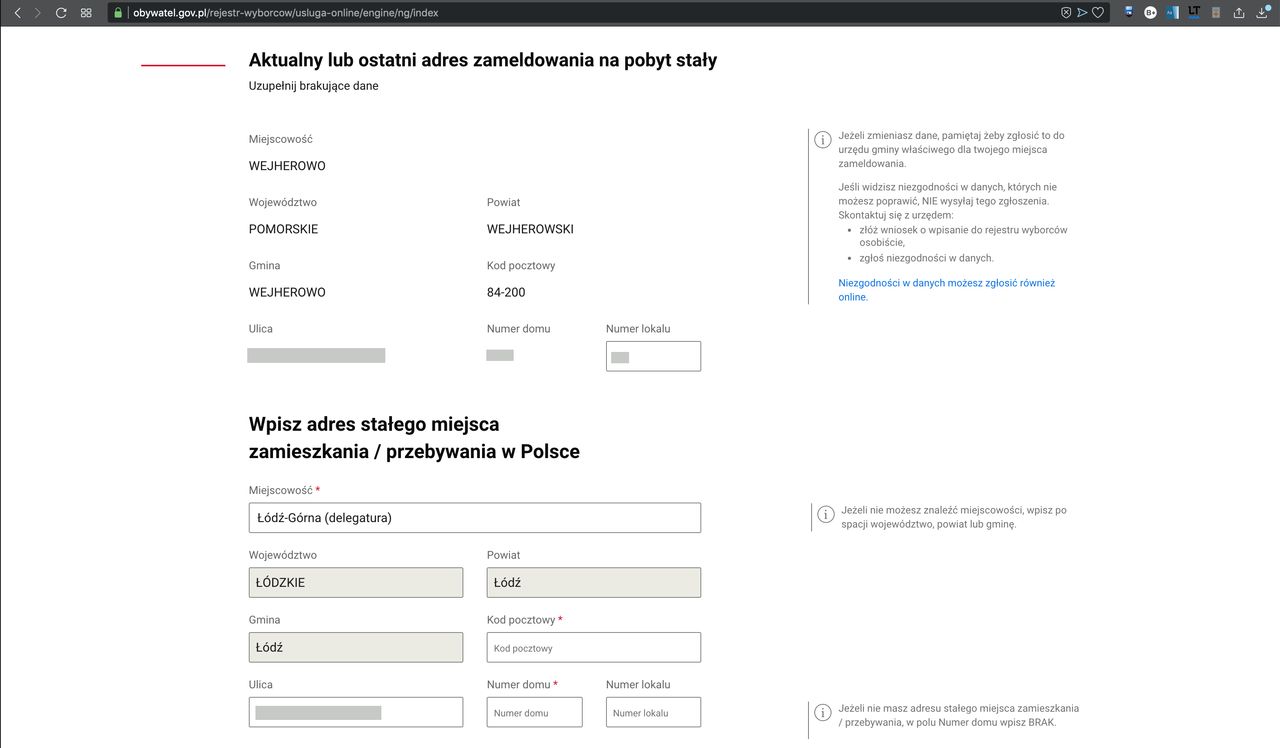Click the green padlock security icon
Screen dimensions: 1280x748
tap(118, 13)
